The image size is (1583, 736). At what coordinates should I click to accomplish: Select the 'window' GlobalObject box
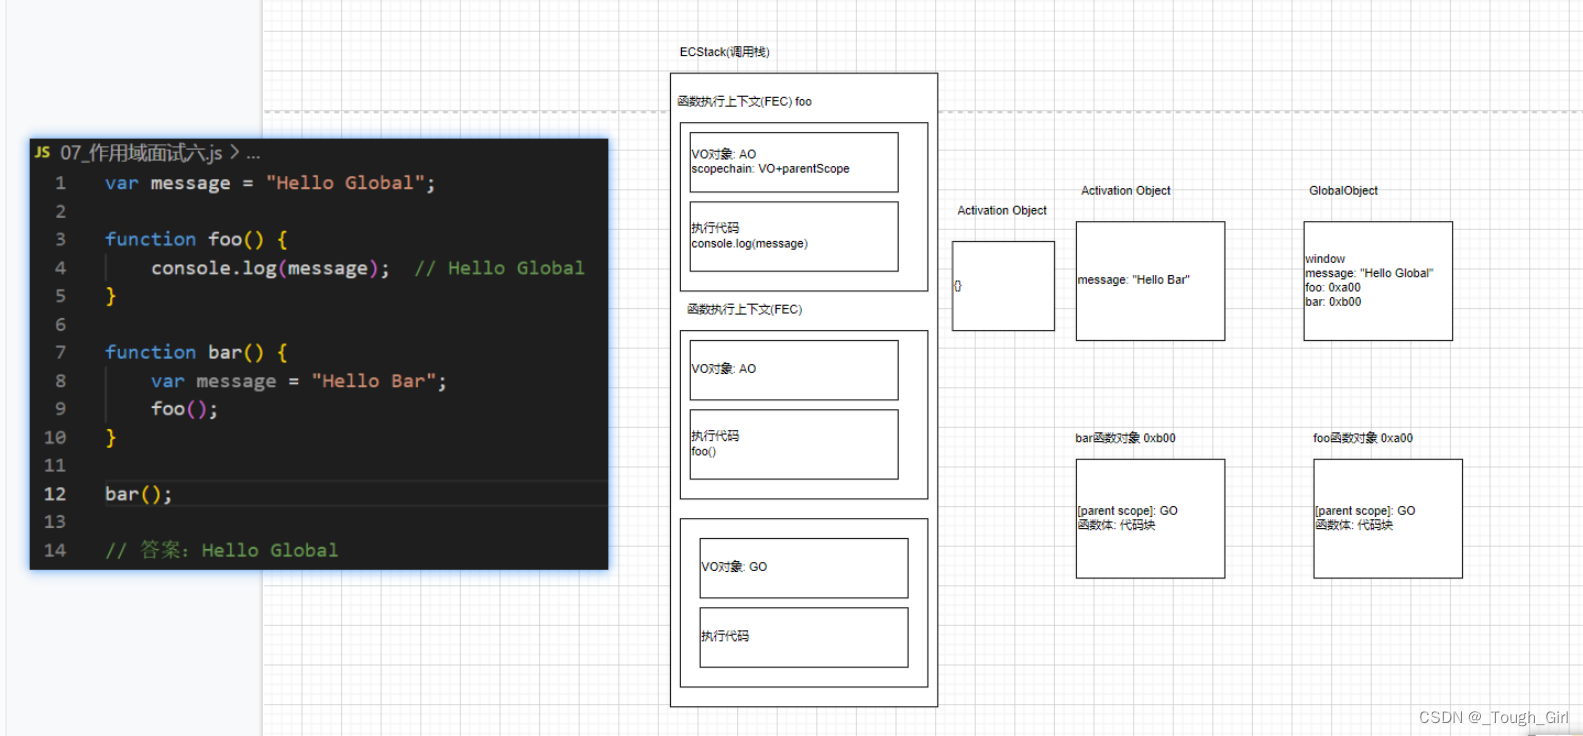tap(1379, 281)
